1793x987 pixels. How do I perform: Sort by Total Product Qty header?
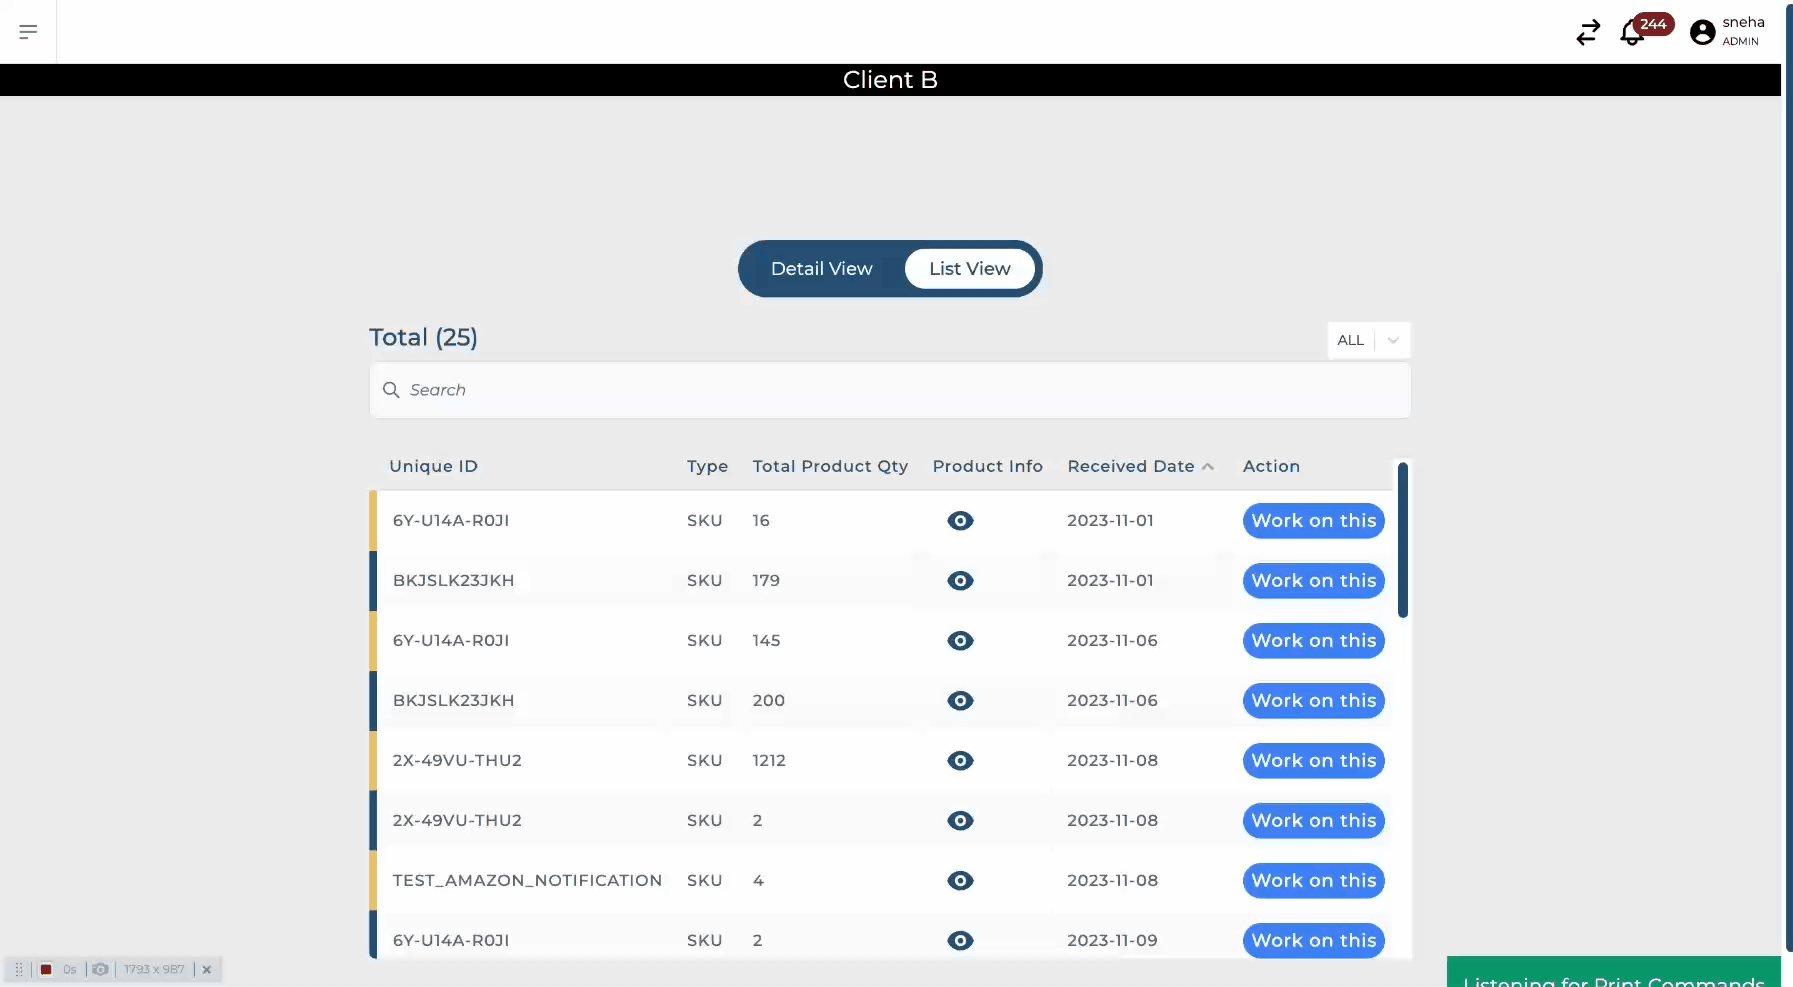[830, 467]
